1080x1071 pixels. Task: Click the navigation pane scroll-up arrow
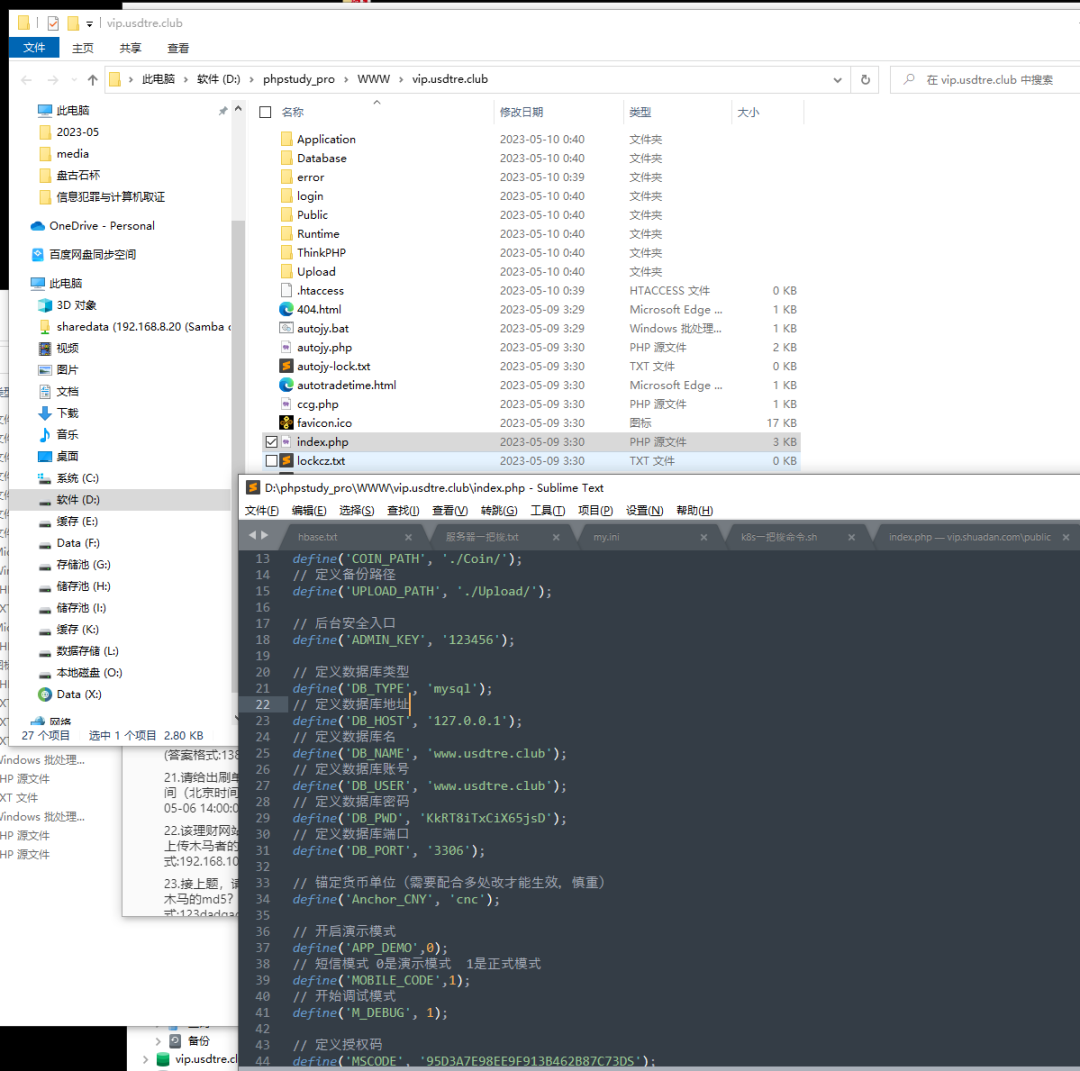tap(238, 110)
